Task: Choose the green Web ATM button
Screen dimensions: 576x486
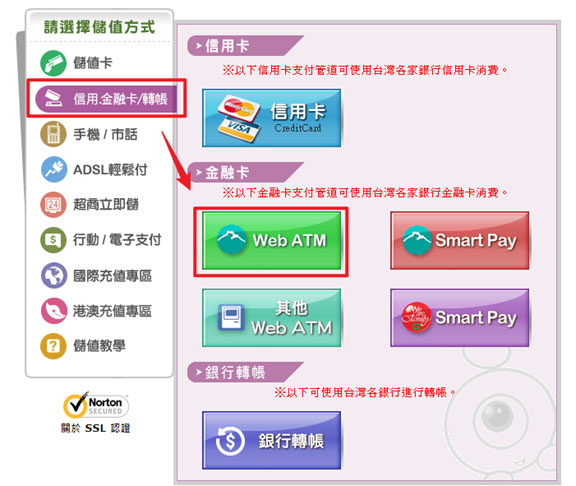Action: point(271,241)
